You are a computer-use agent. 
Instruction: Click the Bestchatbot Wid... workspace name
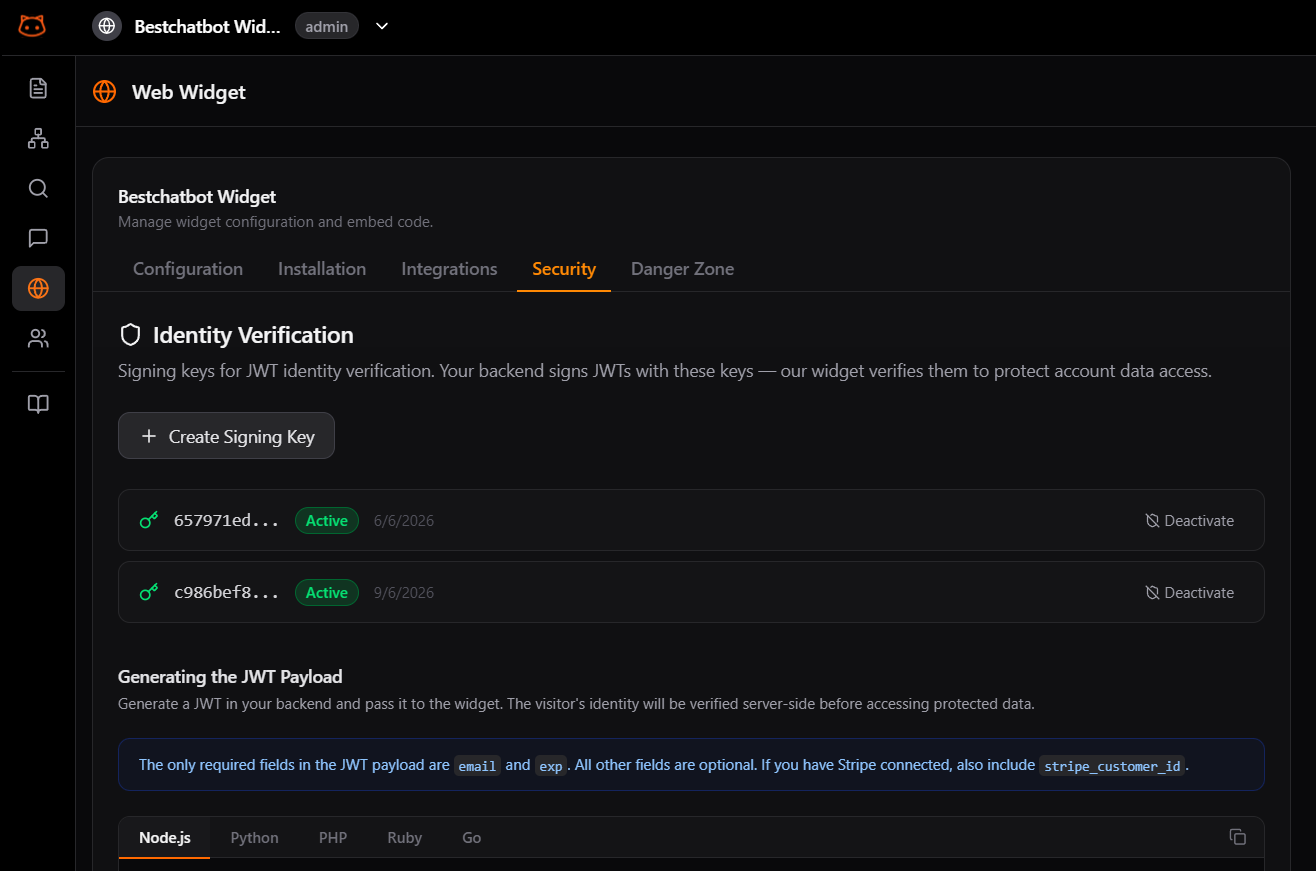pyautogui.click(x=208, y=26)
